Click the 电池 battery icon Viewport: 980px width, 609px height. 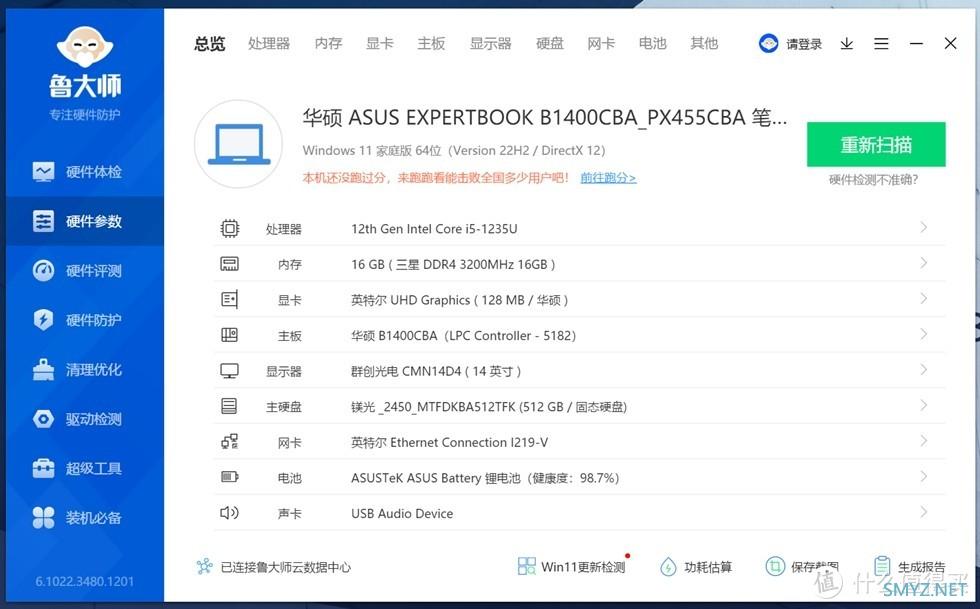(x=229, y=477)
